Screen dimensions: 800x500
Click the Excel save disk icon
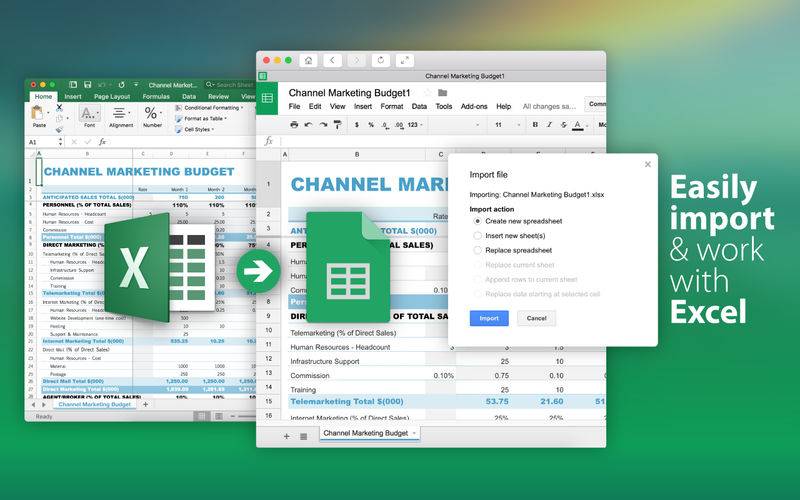tap(87, 84)
